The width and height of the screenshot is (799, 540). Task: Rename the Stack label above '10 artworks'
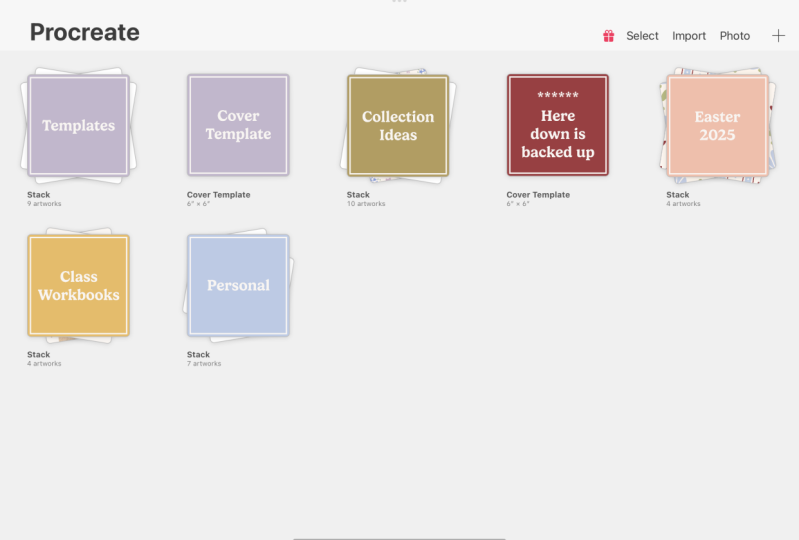tap(358, 195)
